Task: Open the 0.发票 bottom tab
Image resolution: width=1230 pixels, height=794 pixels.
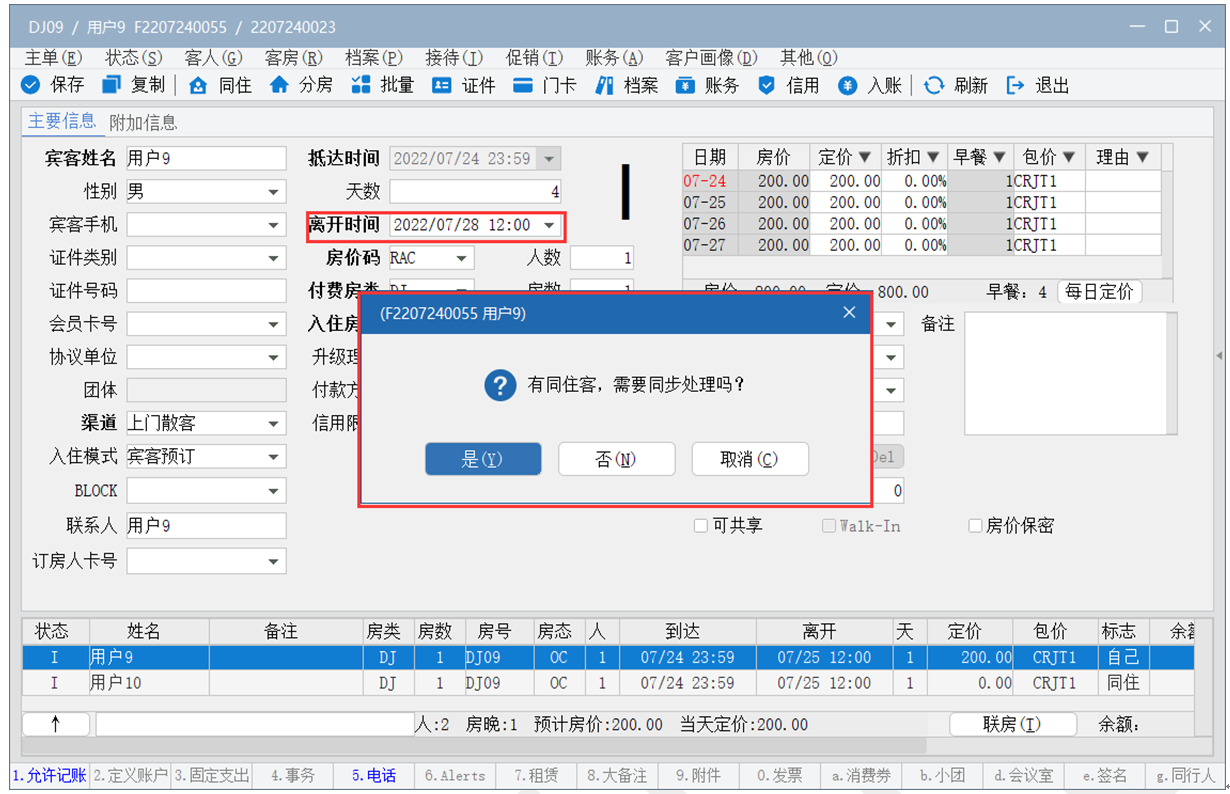Action: (x=780, y=775)
